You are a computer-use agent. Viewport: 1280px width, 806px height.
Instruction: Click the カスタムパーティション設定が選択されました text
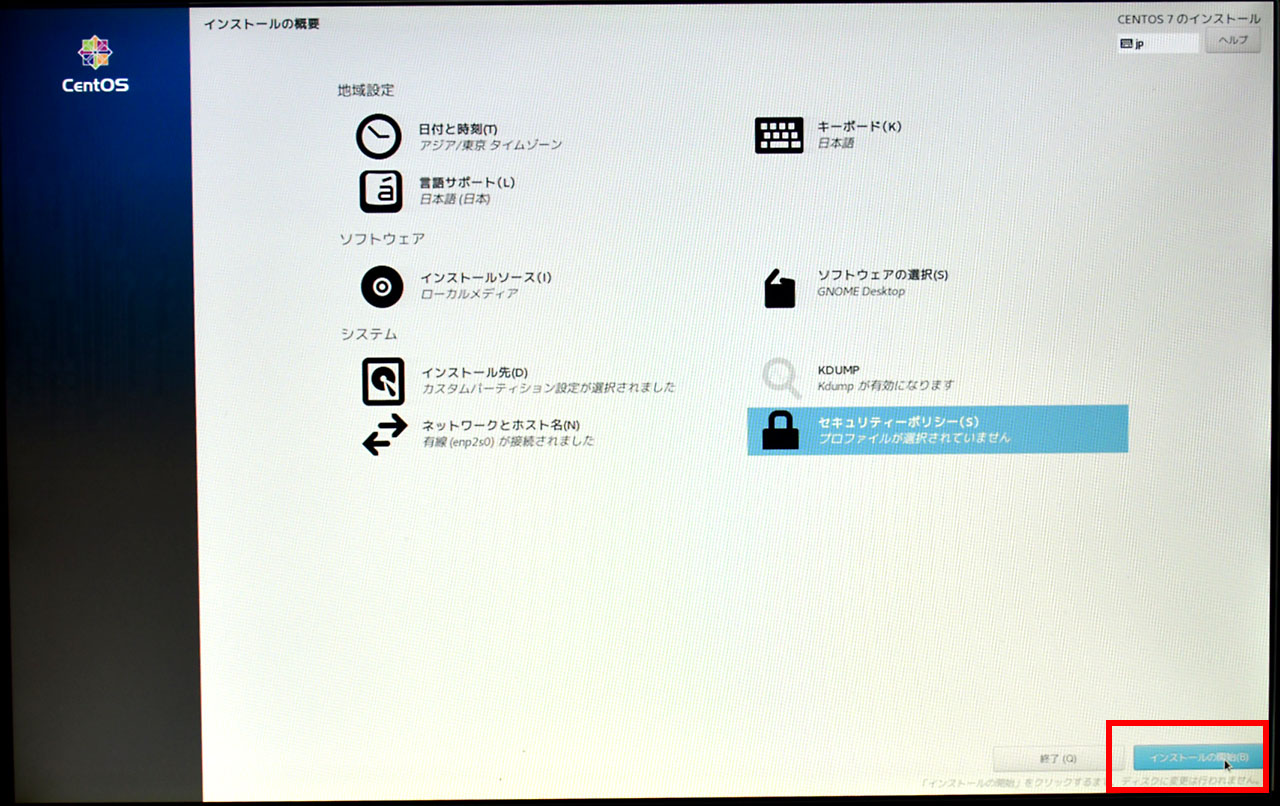[x=548, y=388]
